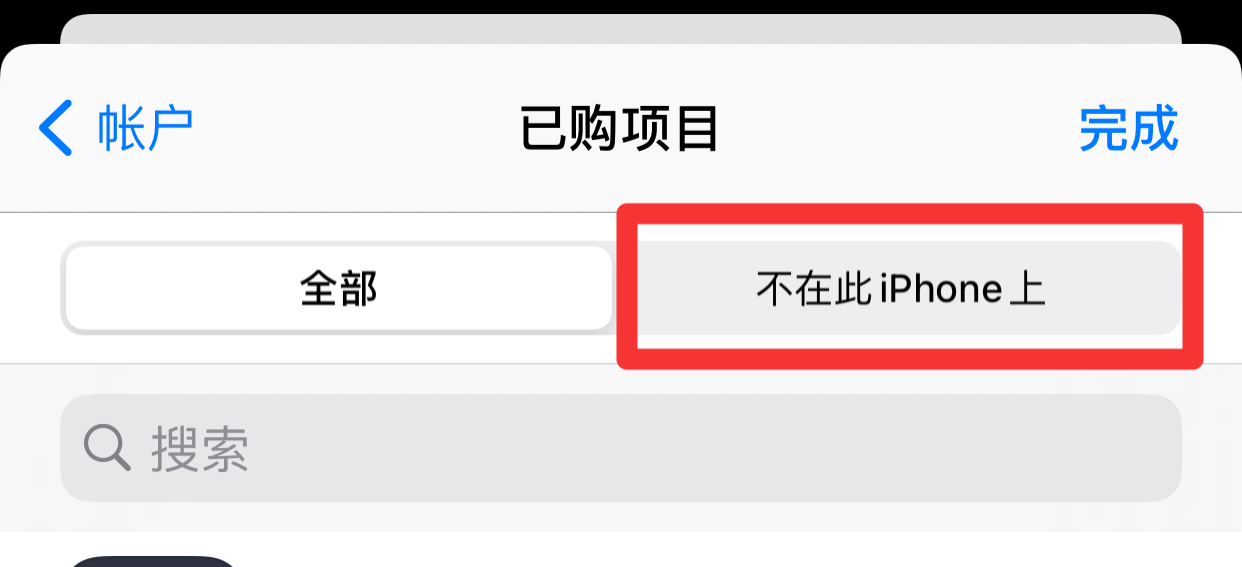This screenshot has height=567, width=1242.
Task: Tap the blue back chevron arrow
Action: (x=56, y=128)
